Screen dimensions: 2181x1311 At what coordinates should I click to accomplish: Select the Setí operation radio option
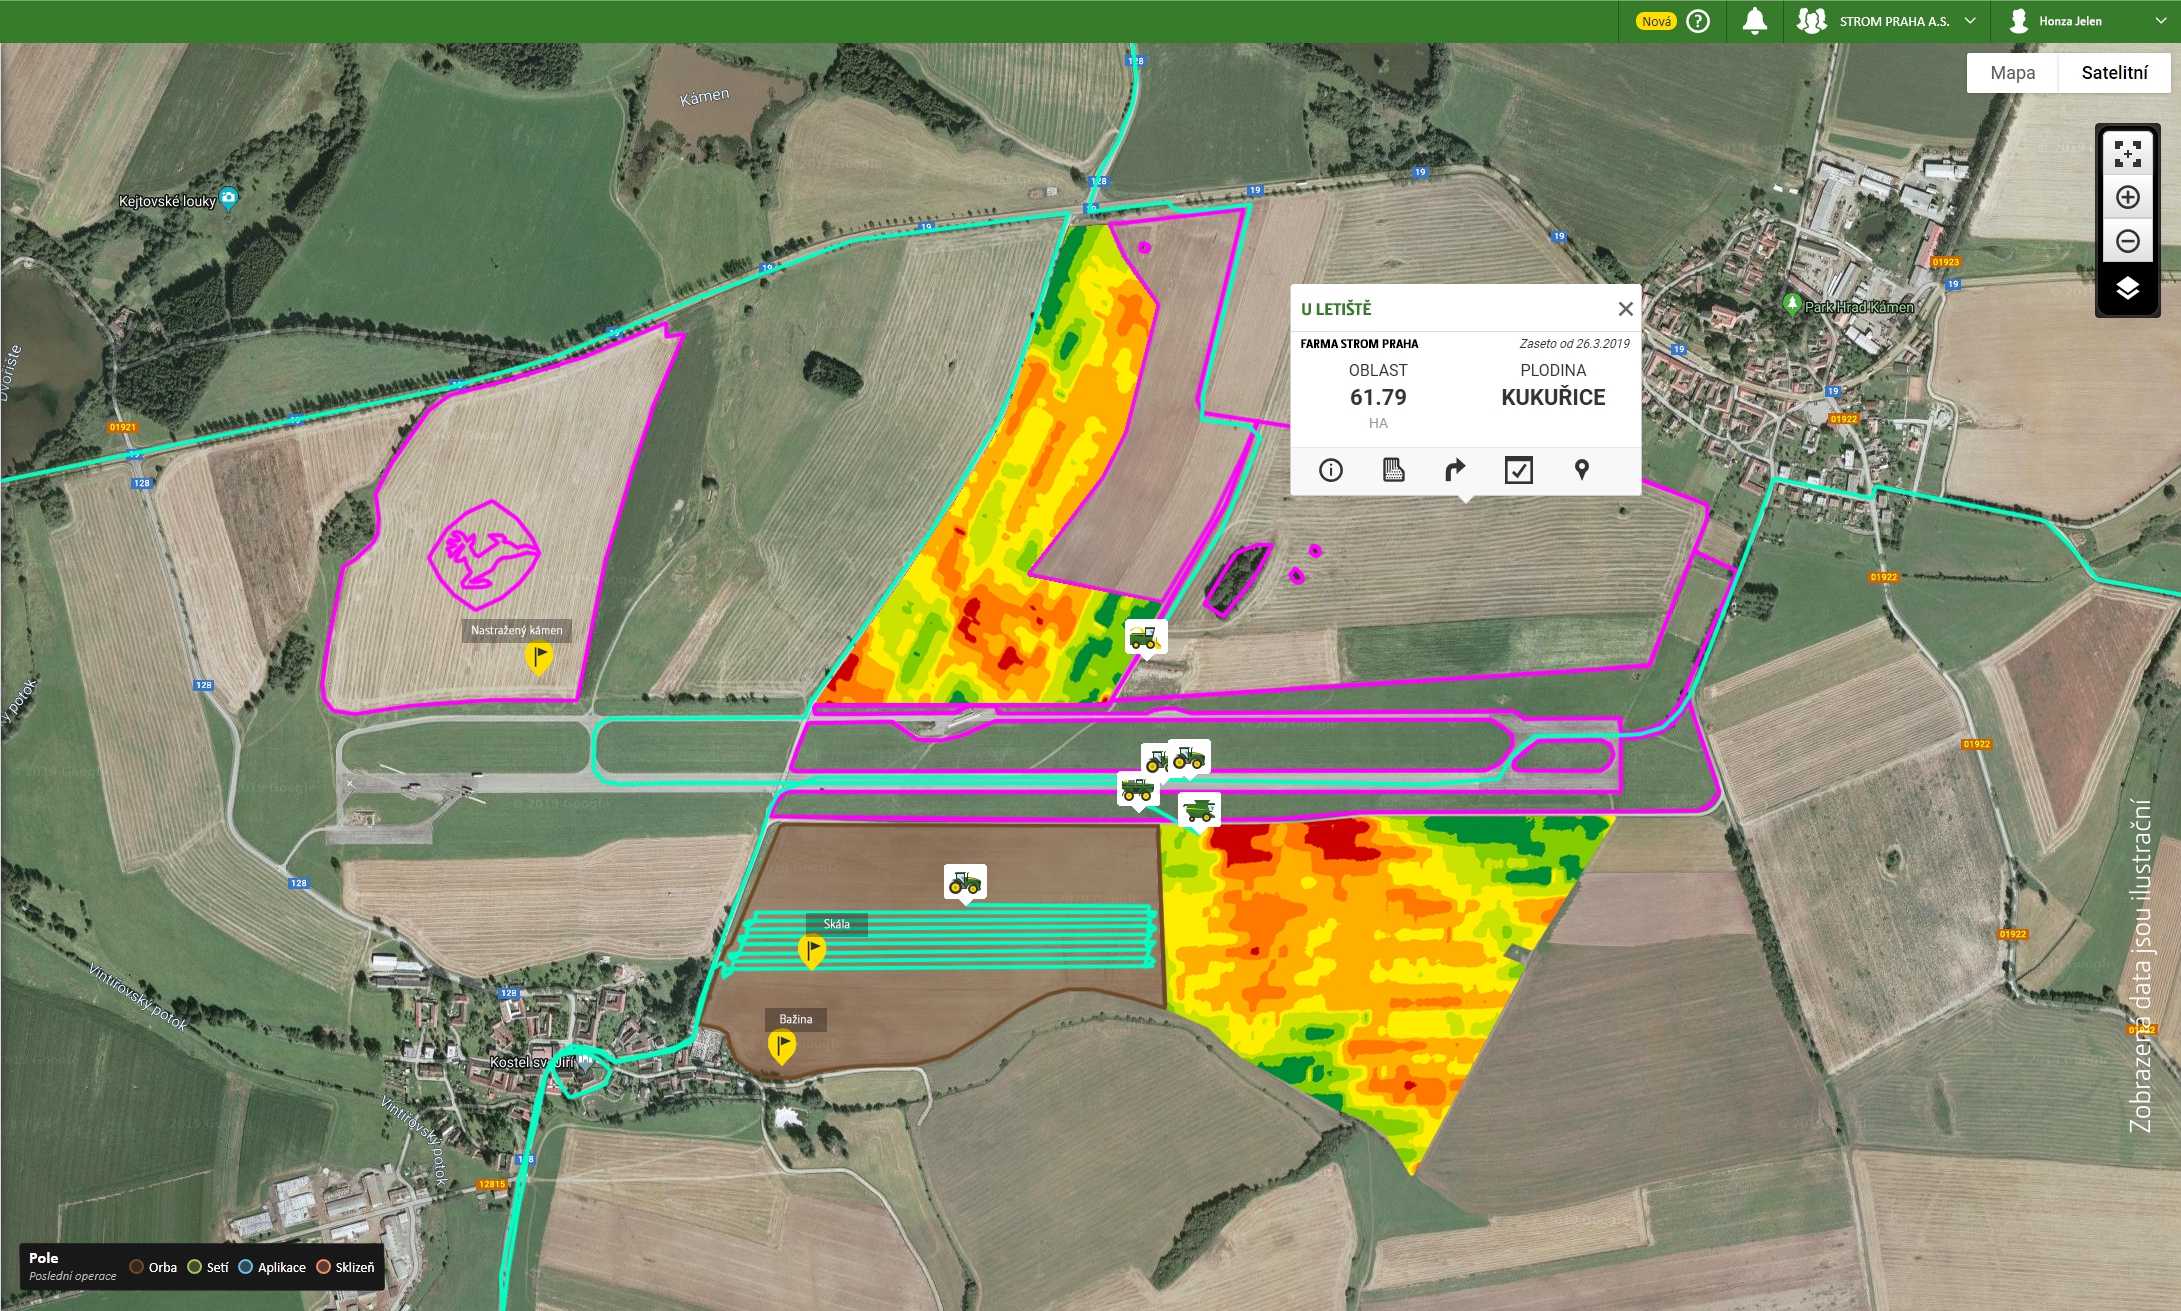tap(195, 1267)
